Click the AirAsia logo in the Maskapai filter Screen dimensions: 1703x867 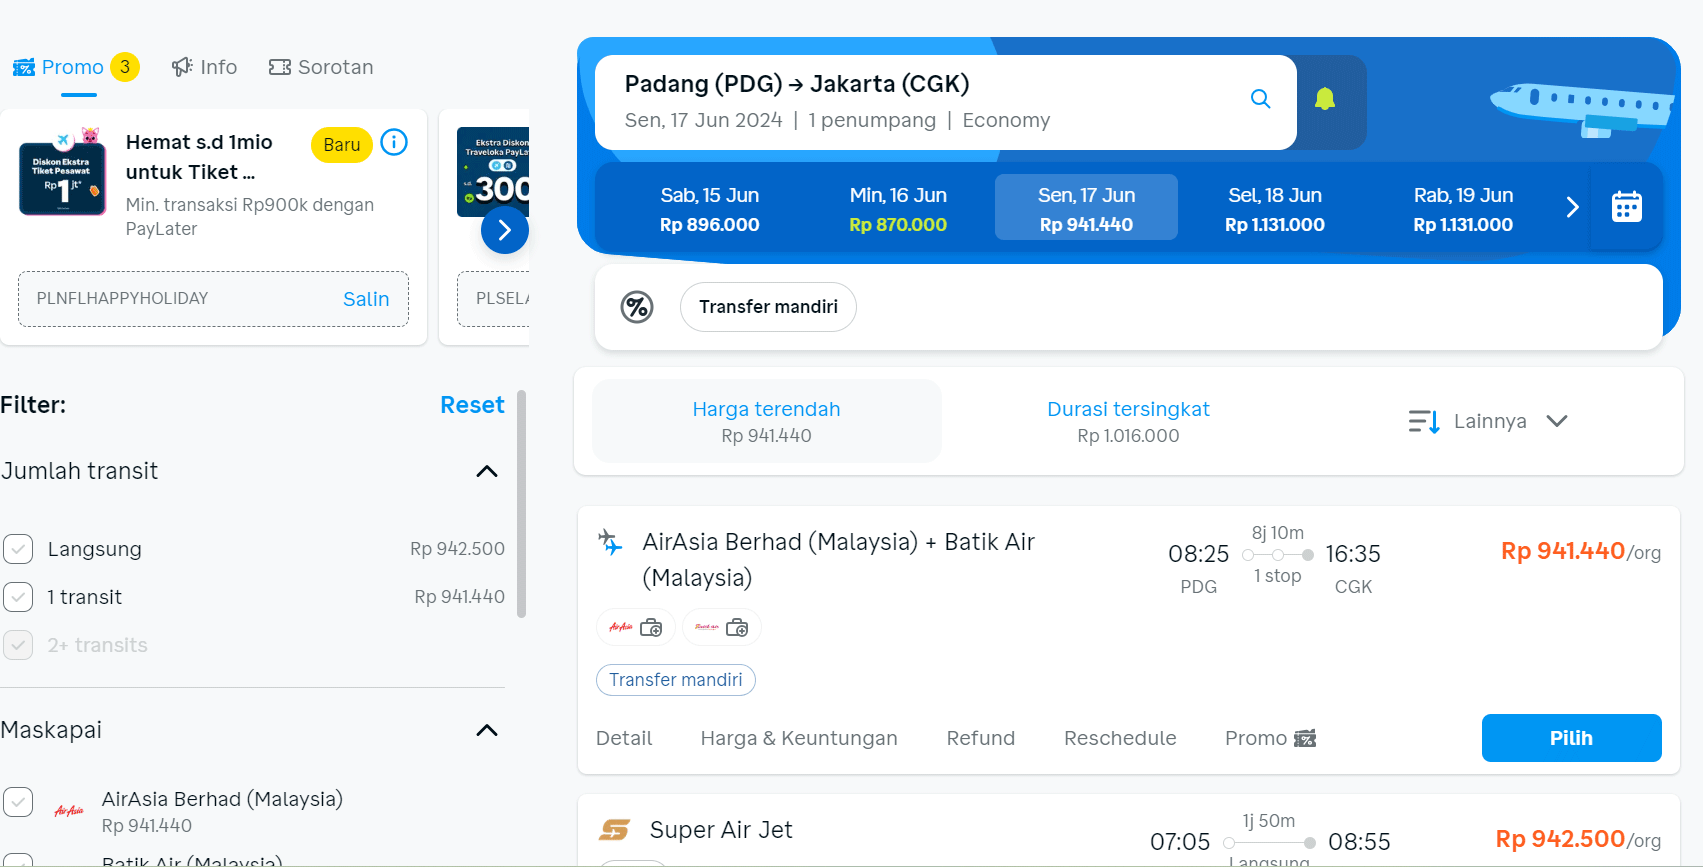[x=69, y=811]
